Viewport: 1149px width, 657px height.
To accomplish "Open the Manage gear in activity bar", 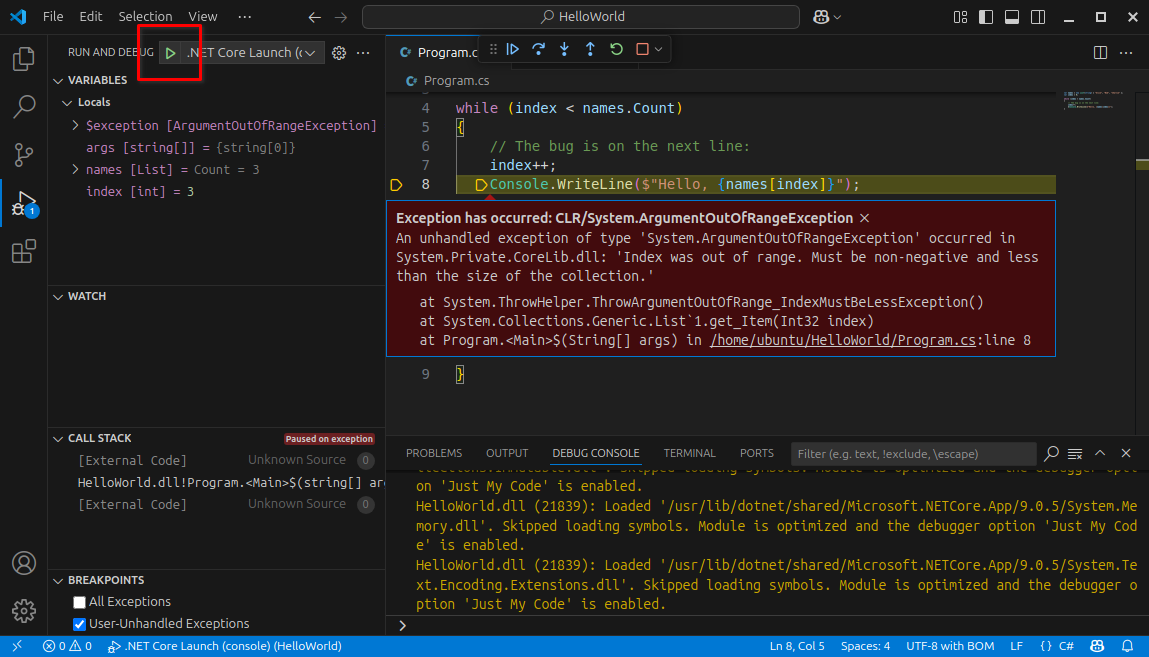I will pyautogui.click(x=23, y=611).
